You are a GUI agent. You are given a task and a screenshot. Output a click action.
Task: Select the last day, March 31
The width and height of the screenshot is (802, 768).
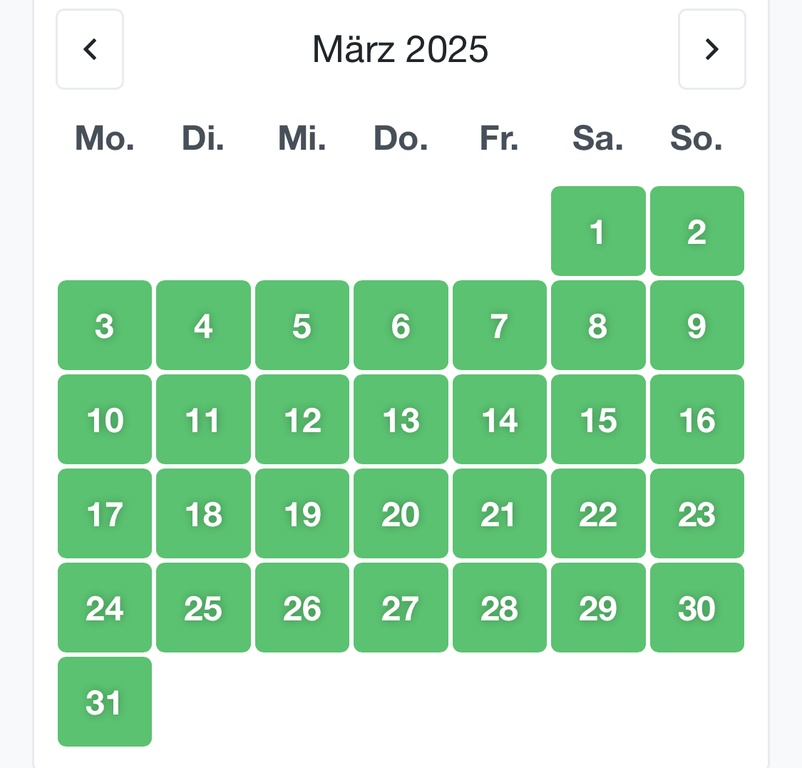point(105,701)
